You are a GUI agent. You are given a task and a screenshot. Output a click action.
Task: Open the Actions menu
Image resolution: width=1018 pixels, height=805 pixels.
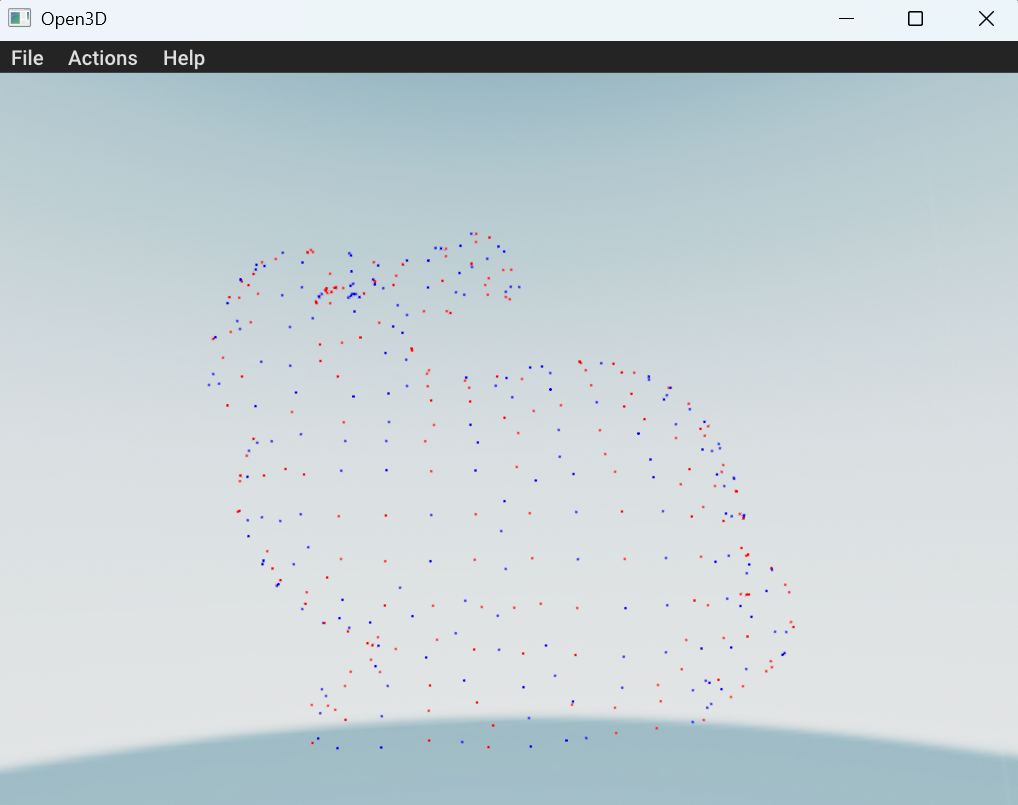point(103,58)
